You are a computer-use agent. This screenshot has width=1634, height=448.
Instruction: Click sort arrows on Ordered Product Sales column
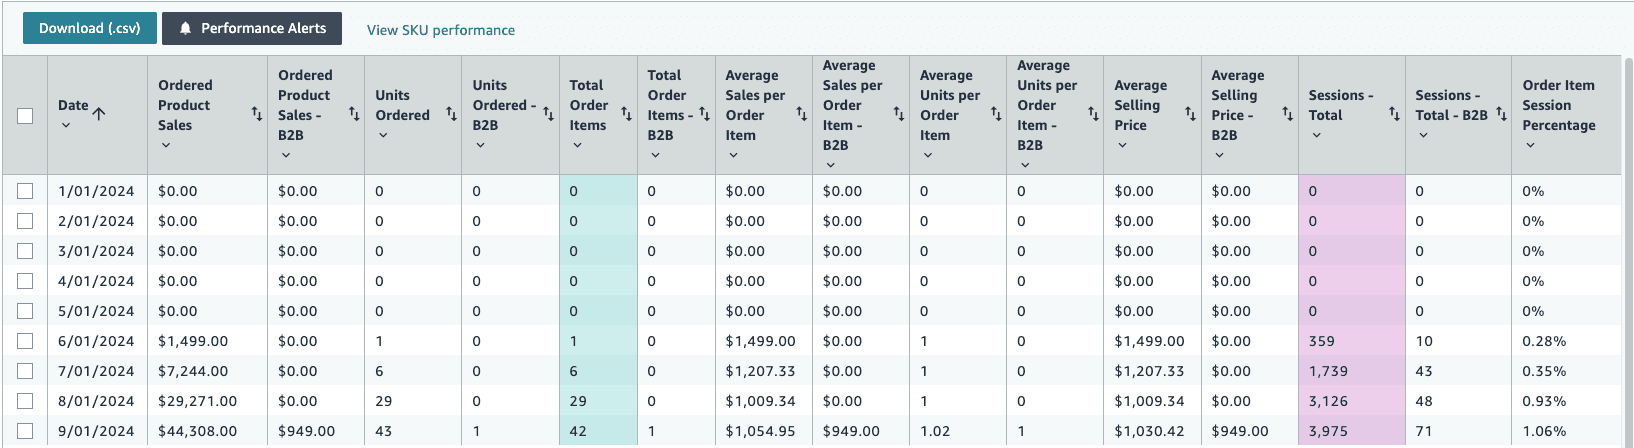tap(257, 115)
